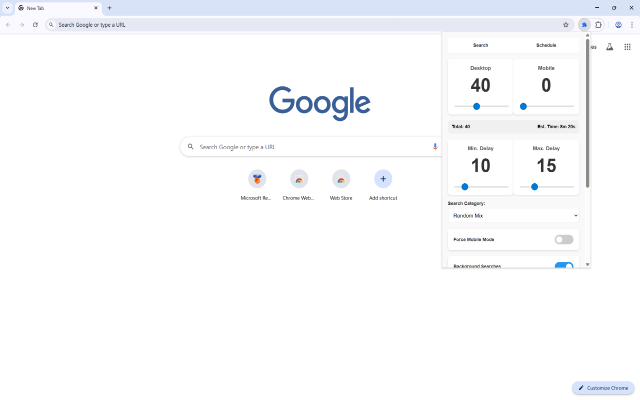
Task: Click the Min. Delay value 10
Action: pyautogui.click(x=480, y=166)
